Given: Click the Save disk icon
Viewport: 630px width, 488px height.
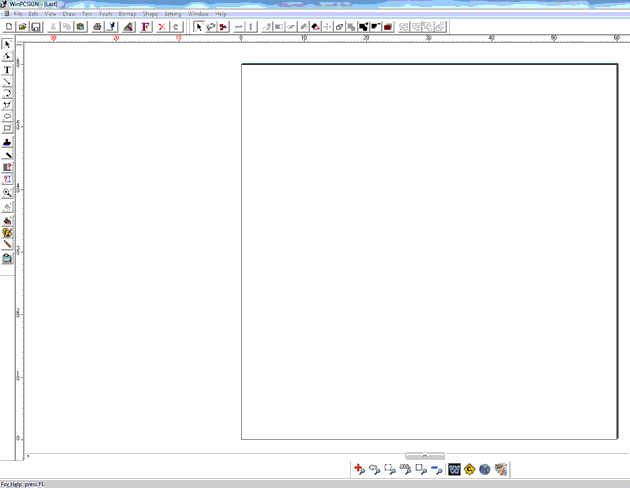Looking at the screenshot, I should point(35,27).
